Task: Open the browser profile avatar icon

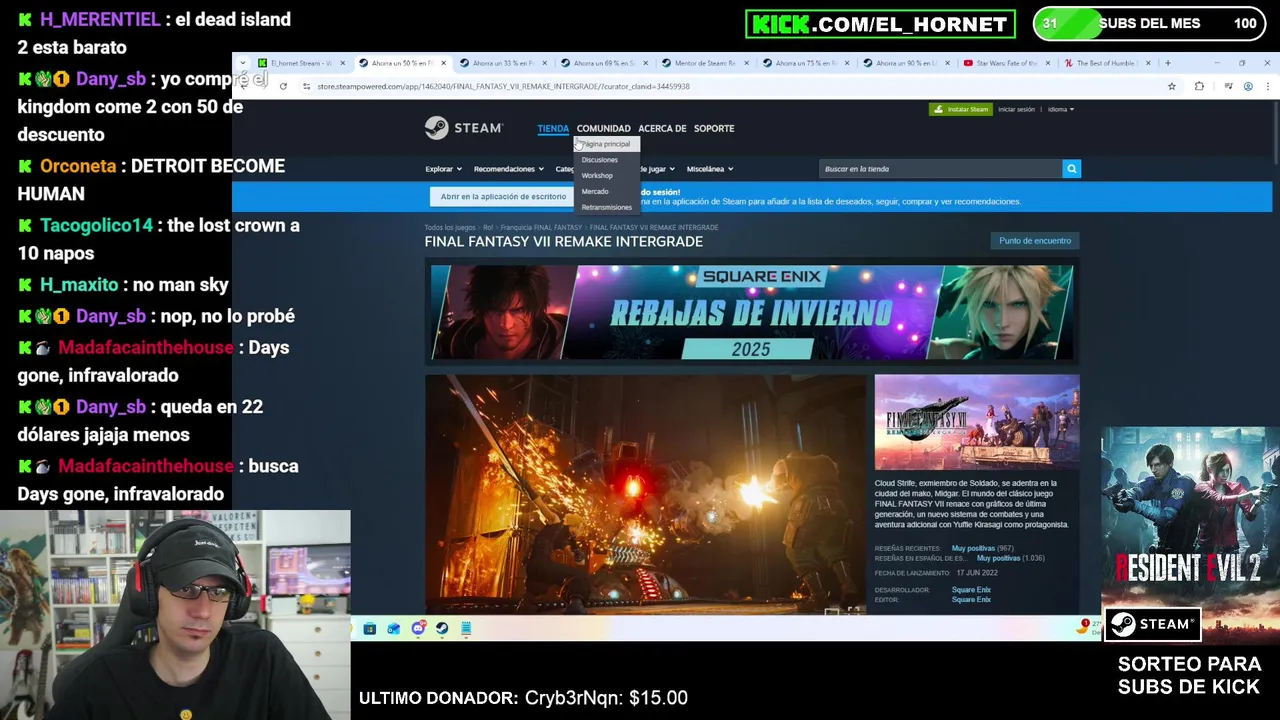Action: [x=1248, y=86]
